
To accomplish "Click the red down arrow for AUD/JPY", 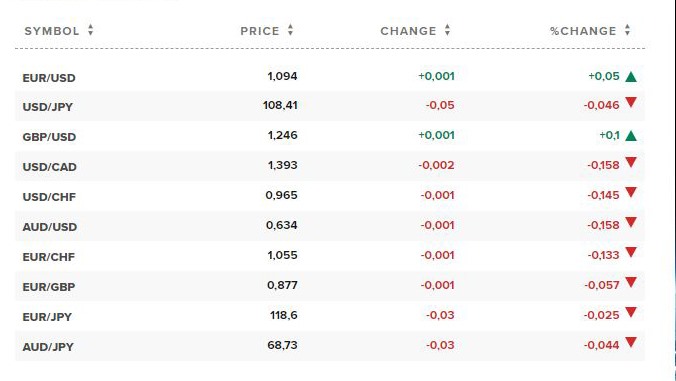I will pos(631,343).
